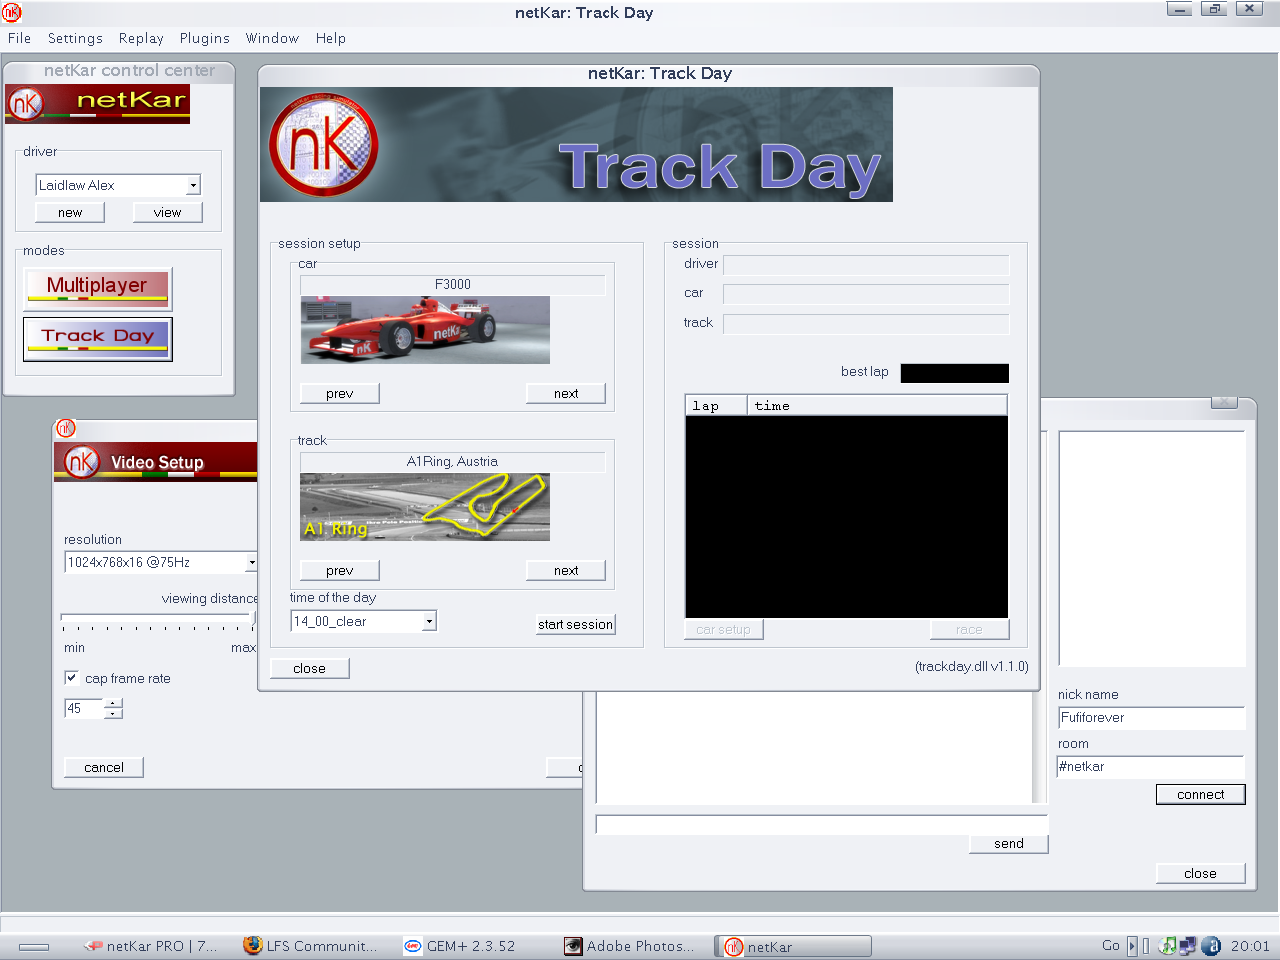
Task: Open the LFS Community Firefox taskbar item
Action: 311,946
